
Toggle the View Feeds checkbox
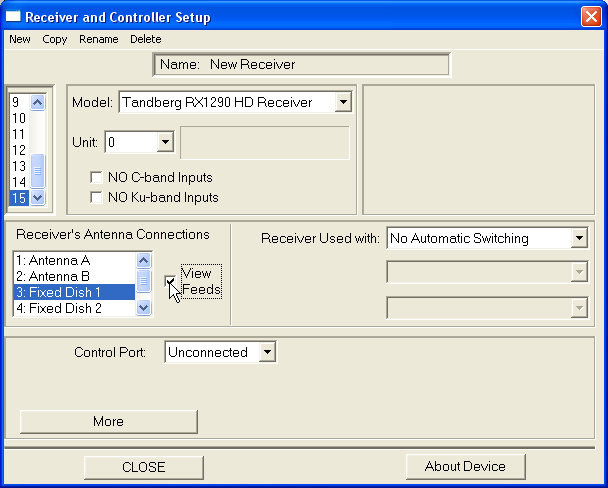coord(170,281)
